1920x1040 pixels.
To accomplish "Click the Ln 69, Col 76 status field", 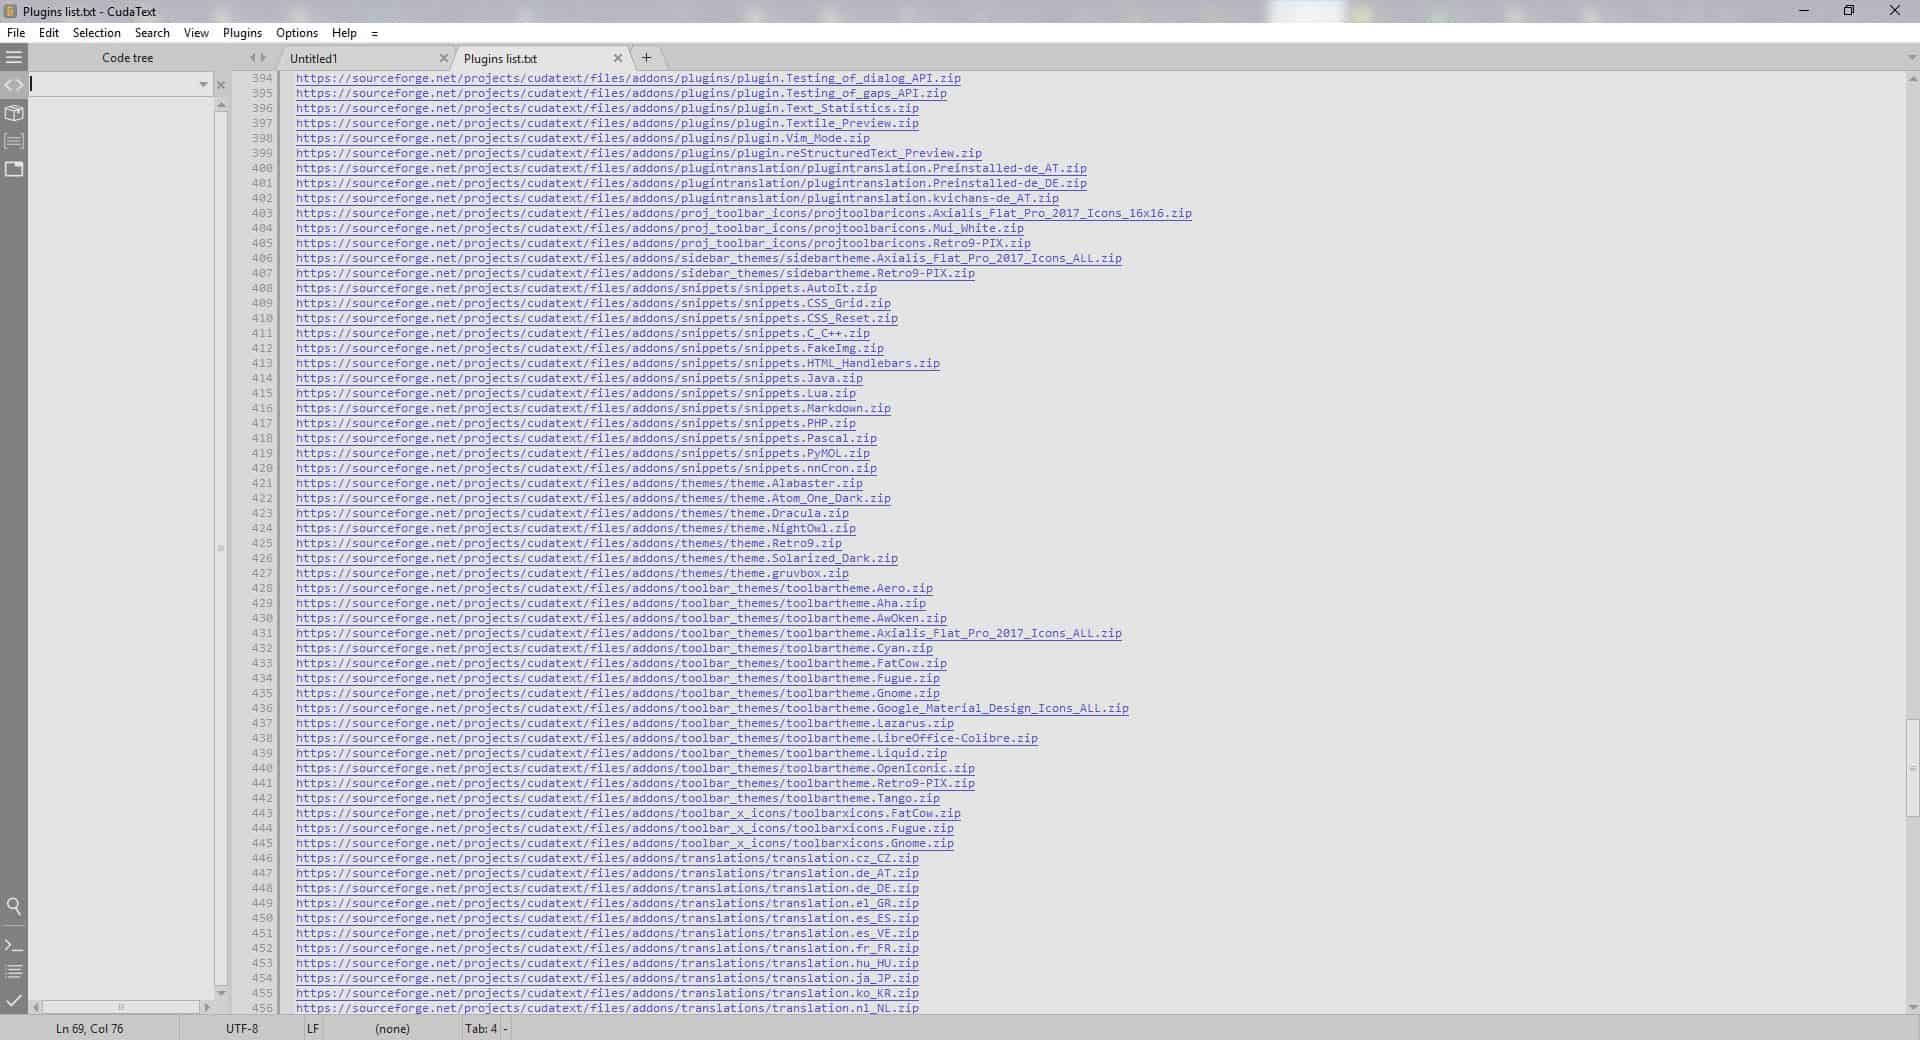I will (x=90, y=1028).
